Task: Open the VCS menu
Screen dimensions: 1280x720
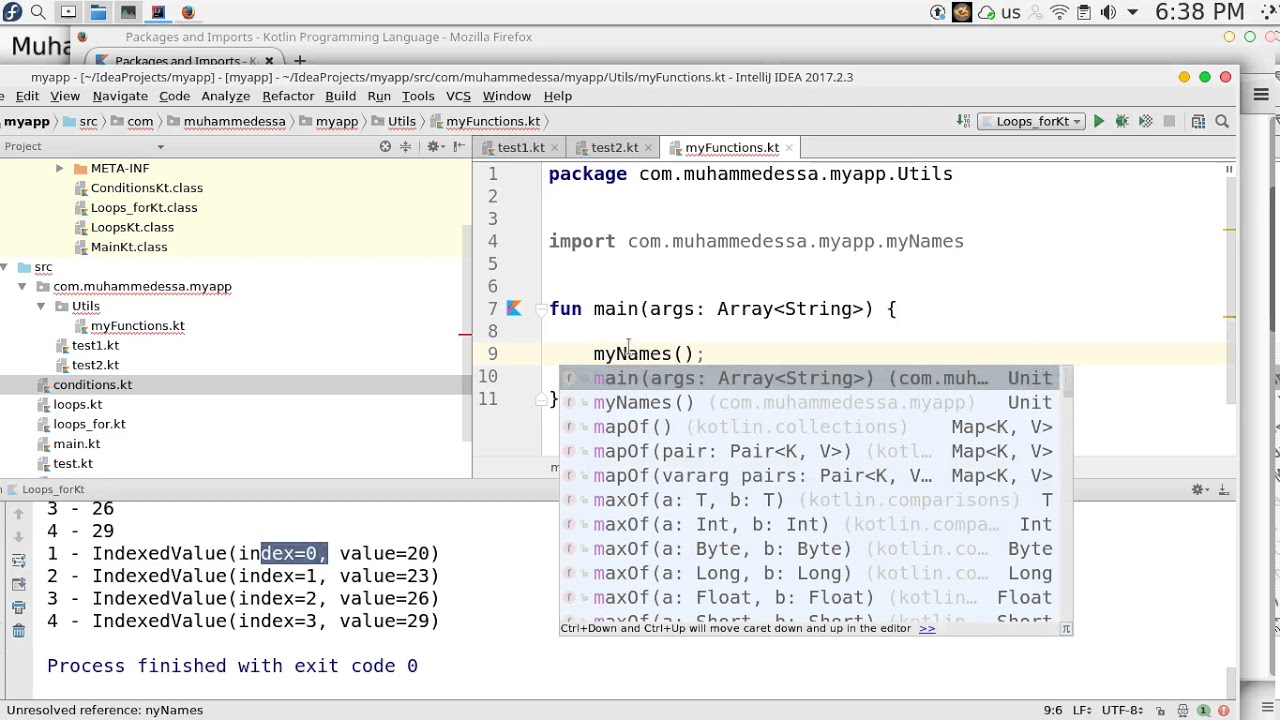Action: coord(458,96)
